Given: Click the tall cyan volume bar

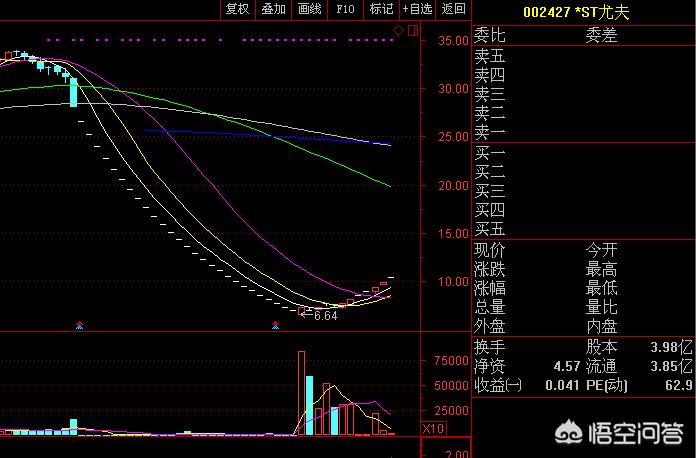Looking at the screenshot, I should click(x=309, y=405).
